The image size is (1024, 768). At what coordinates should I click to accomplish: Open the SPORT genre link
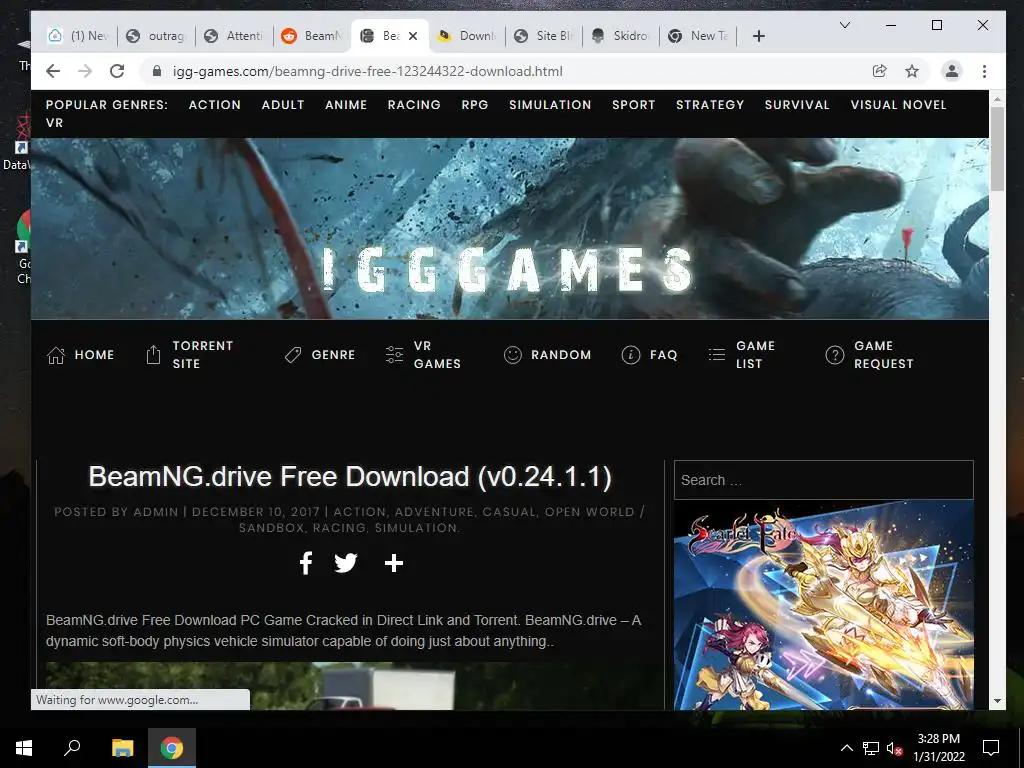click(x=633, y=104)
